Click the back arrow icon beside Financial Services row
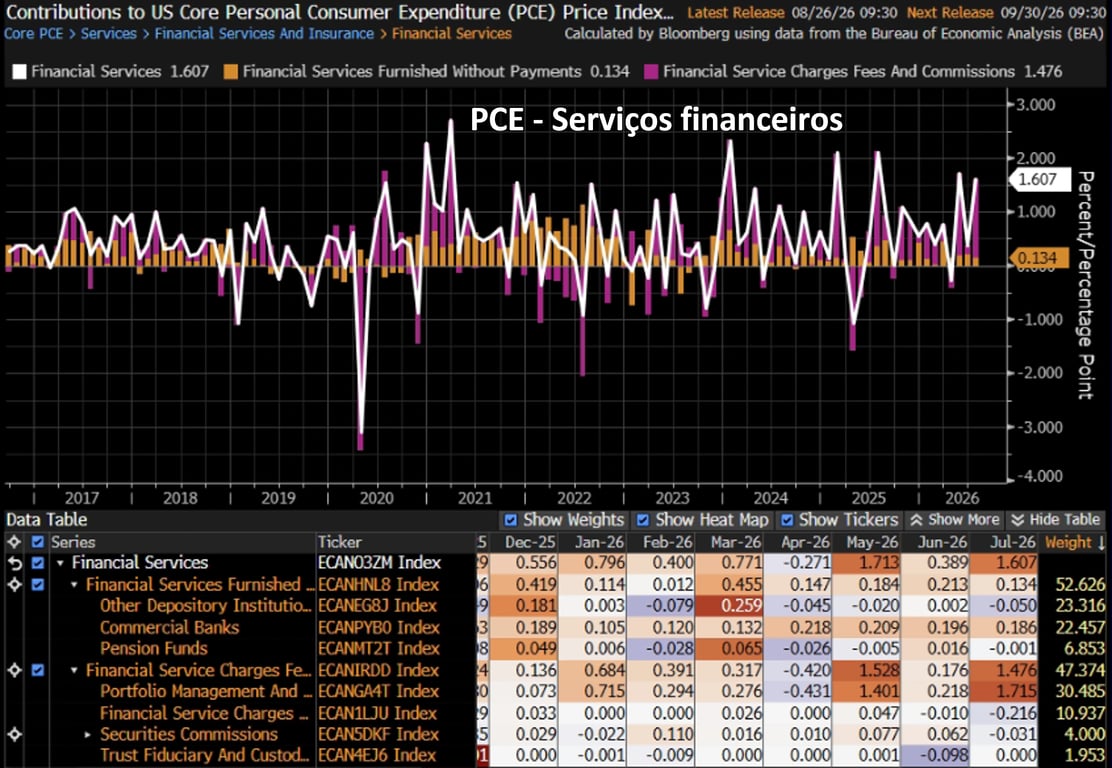Screen dimensions: 1112x768 (14, 563)
